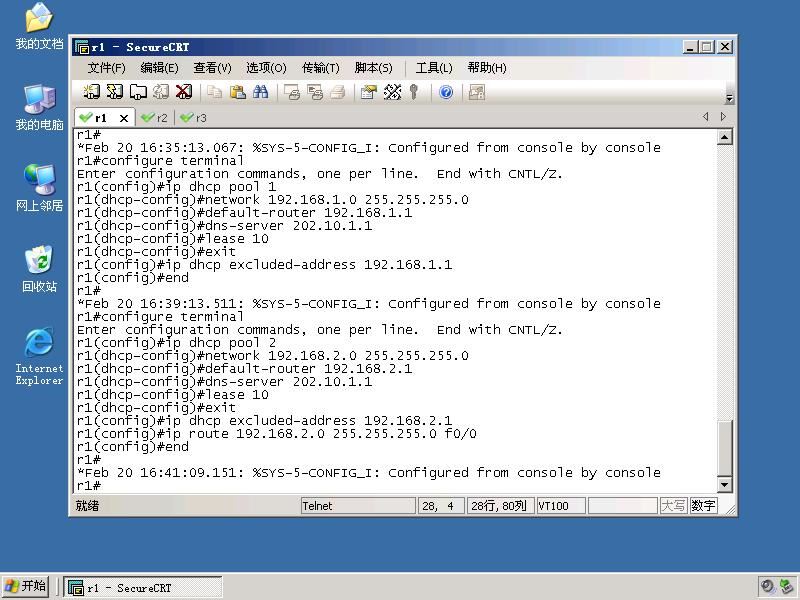Click the Copy toolbar icon

pyautogui.click(x=214, y=92)
